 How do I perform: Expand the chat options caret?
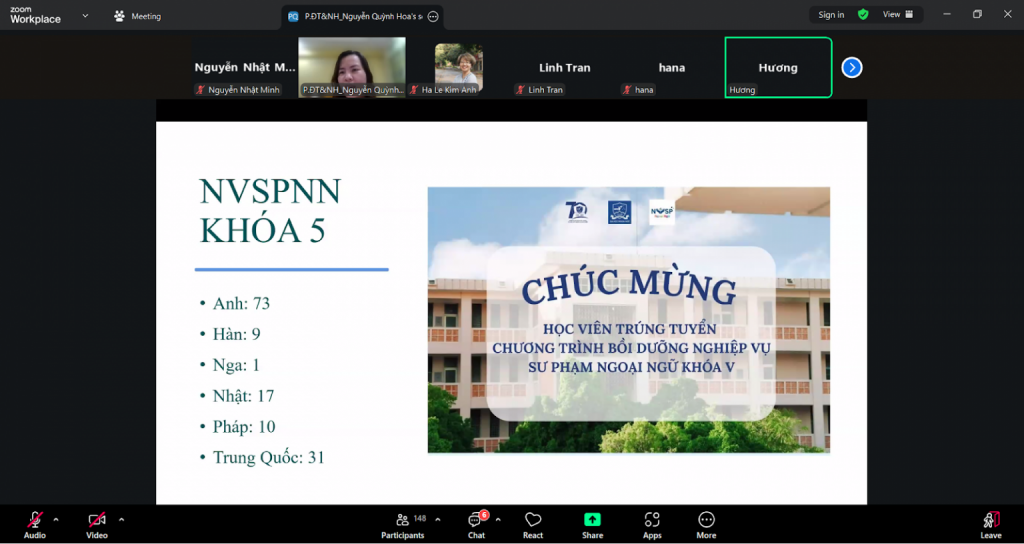(498, 519)
